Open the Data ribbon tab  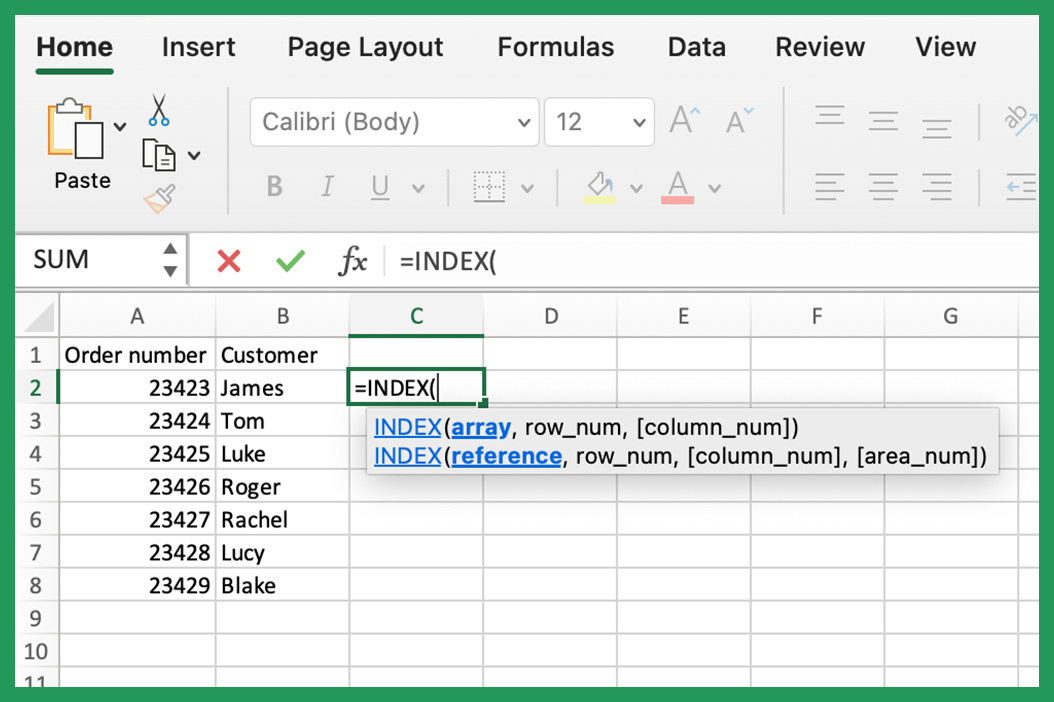click(696, 47)
